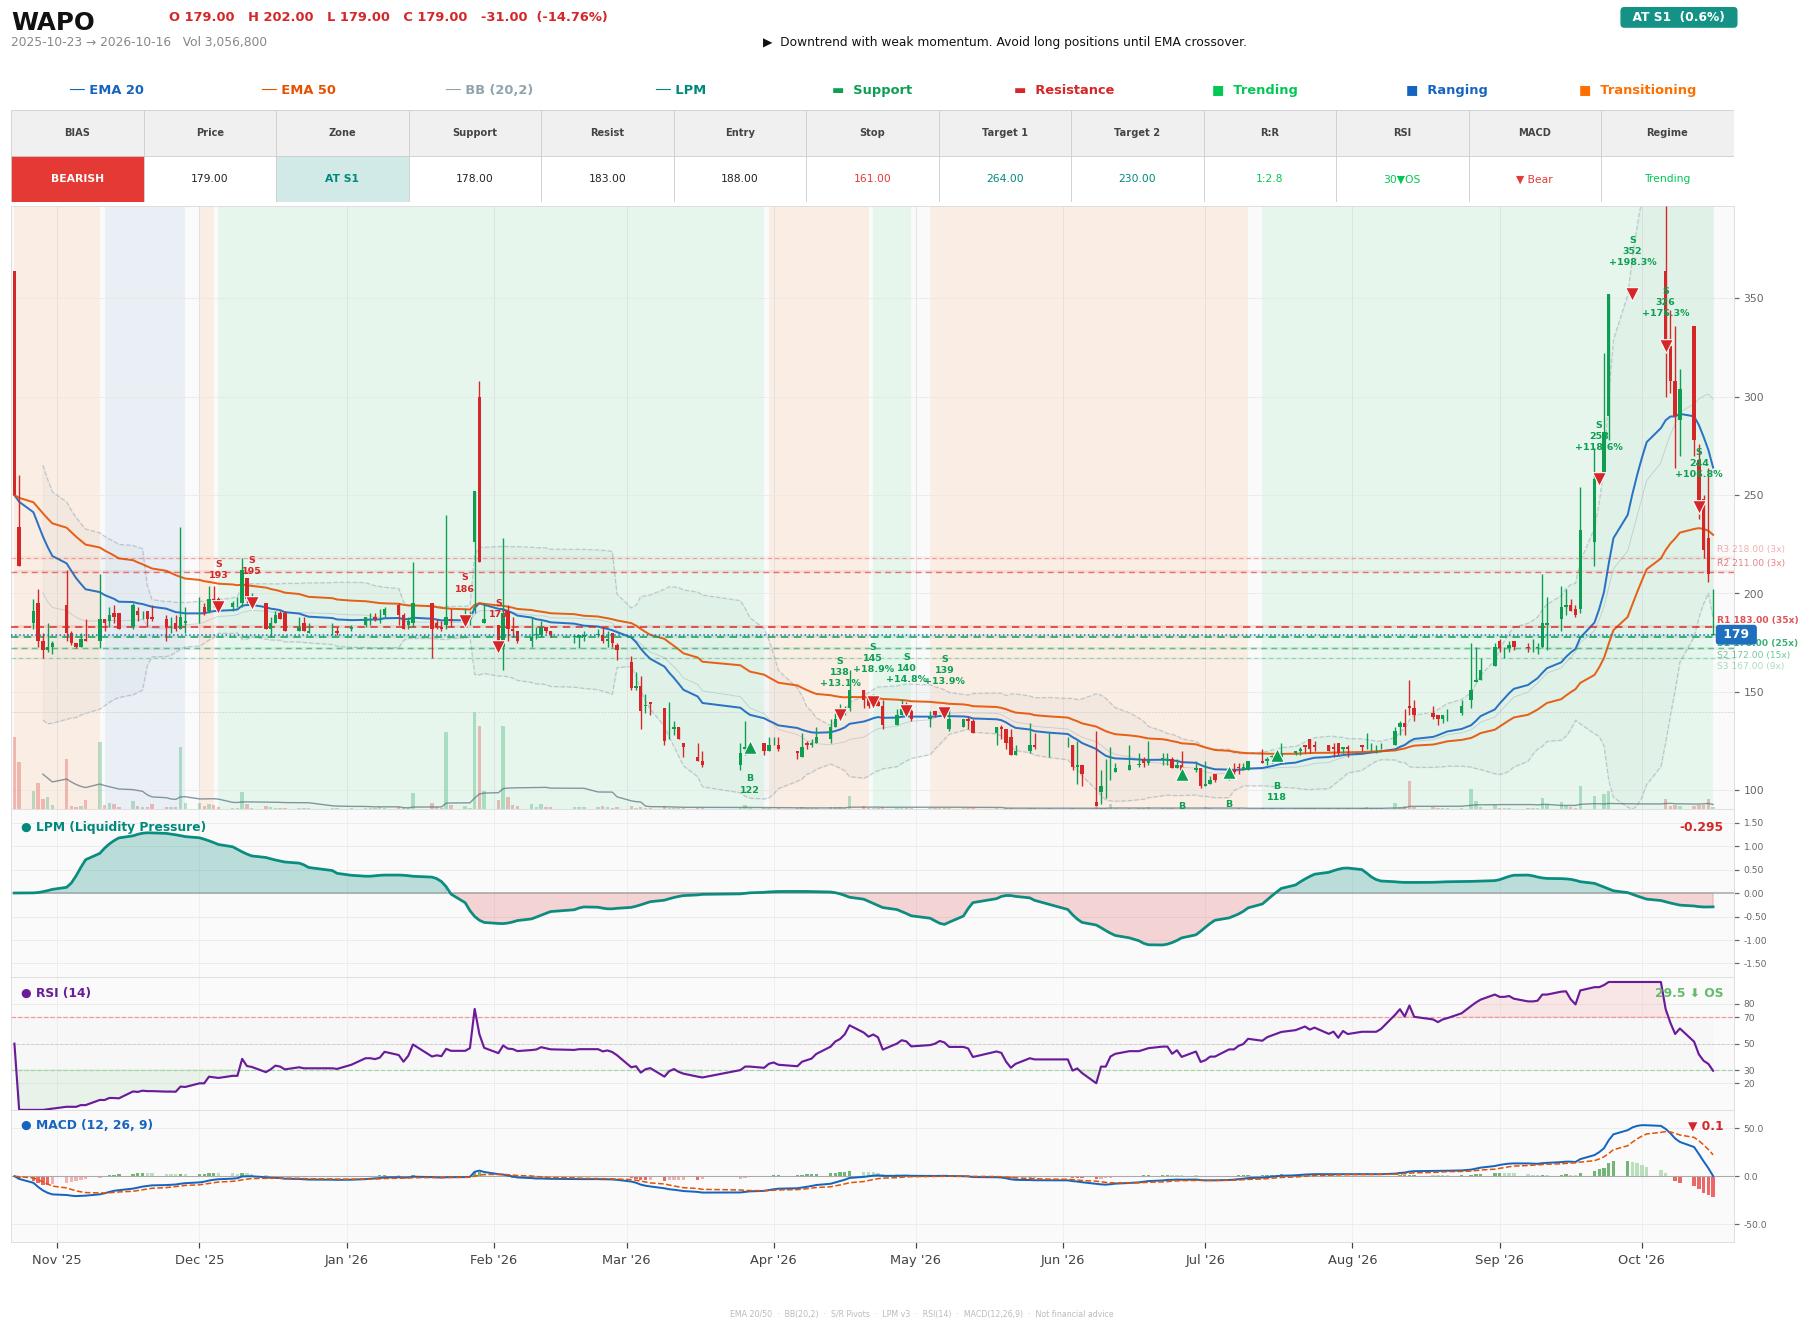This screenshot has height=1330, width=1809.
Task: Toggle the EMA 50 legend entry
Action: (298, 90)
